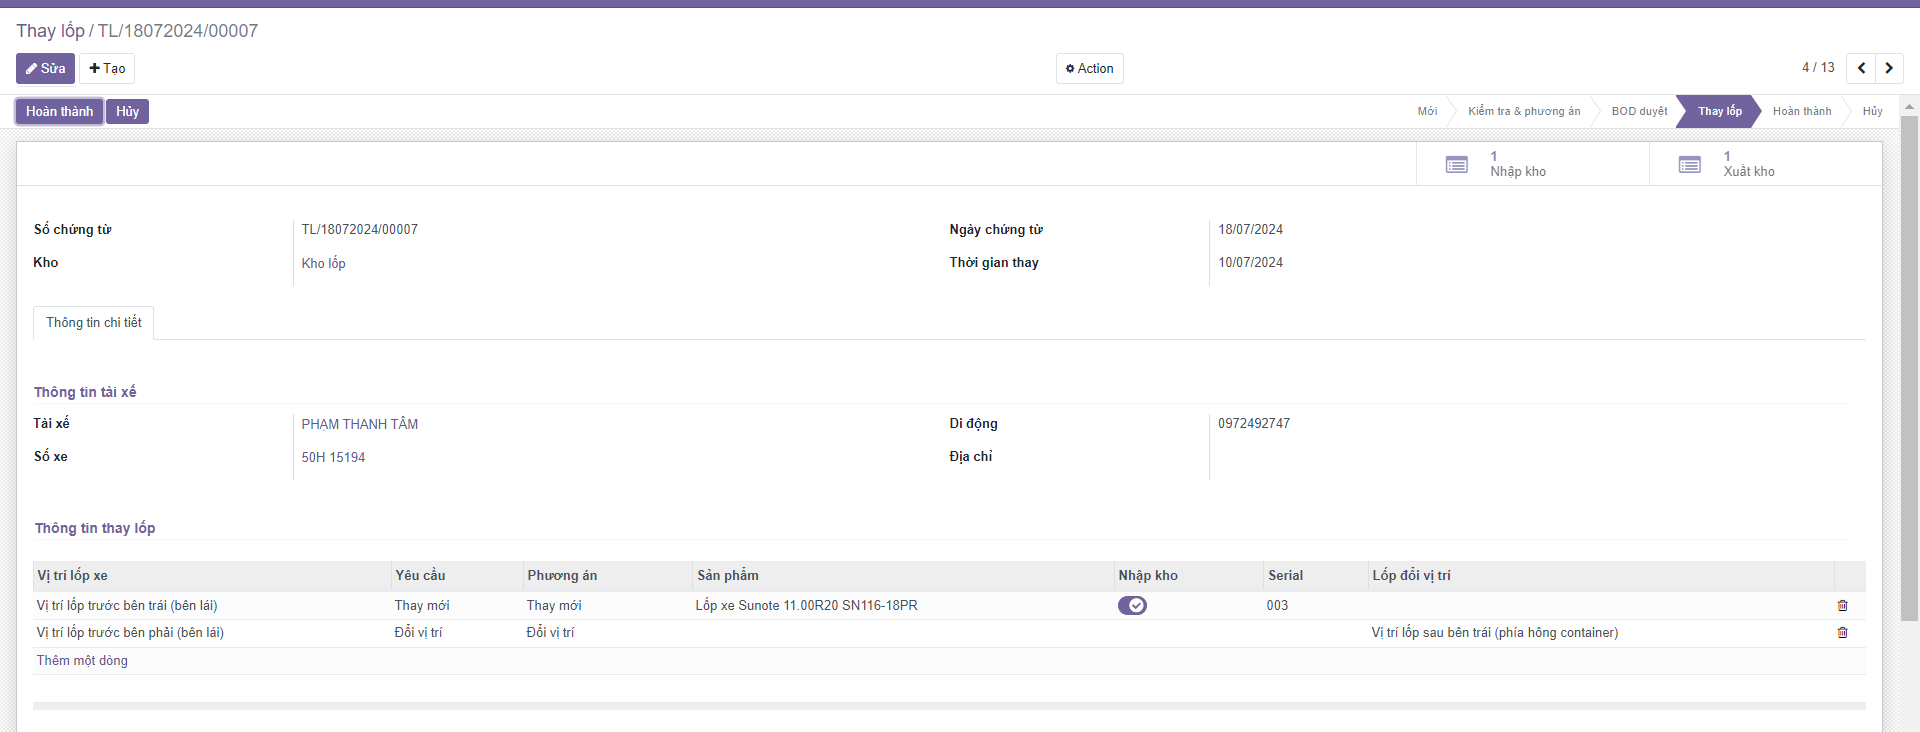Open the Xuất kho stock delivery icon
This screenshot has height=732, width=1920.
pyautogui.click(x=1690, y=164)
